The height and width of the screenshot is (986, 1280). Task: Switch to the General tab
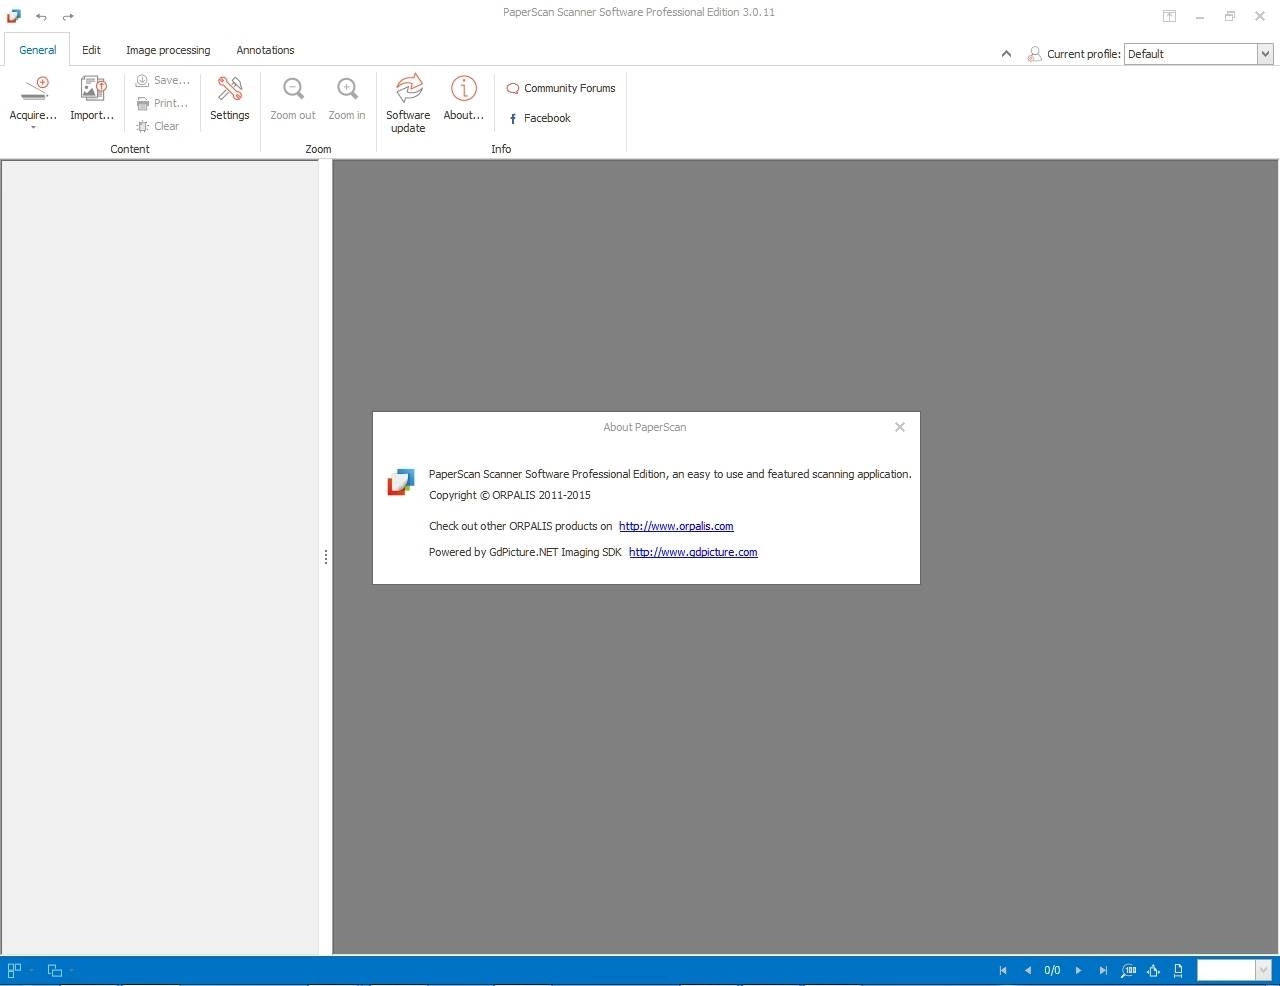(x=38, y=50)
